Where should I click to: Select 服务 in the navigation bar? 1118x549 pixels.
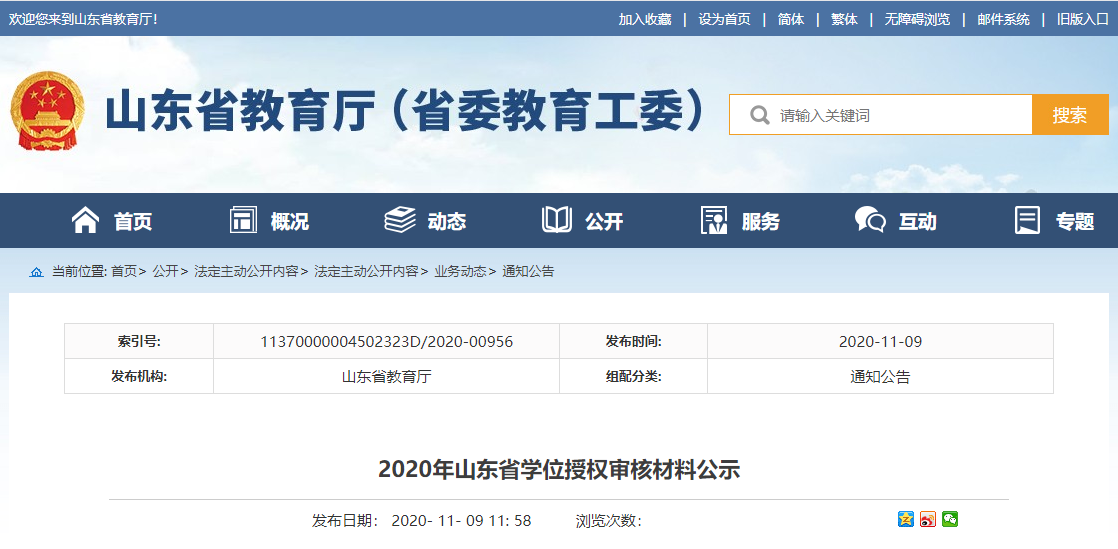(x=739, y=221)
